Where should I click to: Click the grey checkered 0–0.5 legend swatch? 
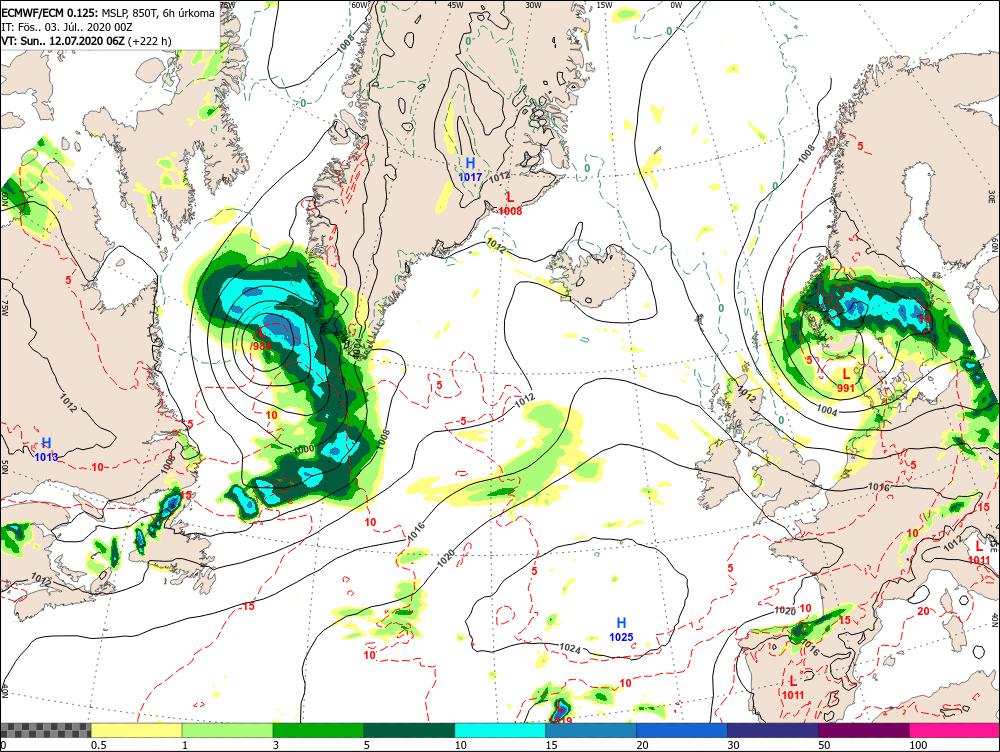click(x=45, y=730)
